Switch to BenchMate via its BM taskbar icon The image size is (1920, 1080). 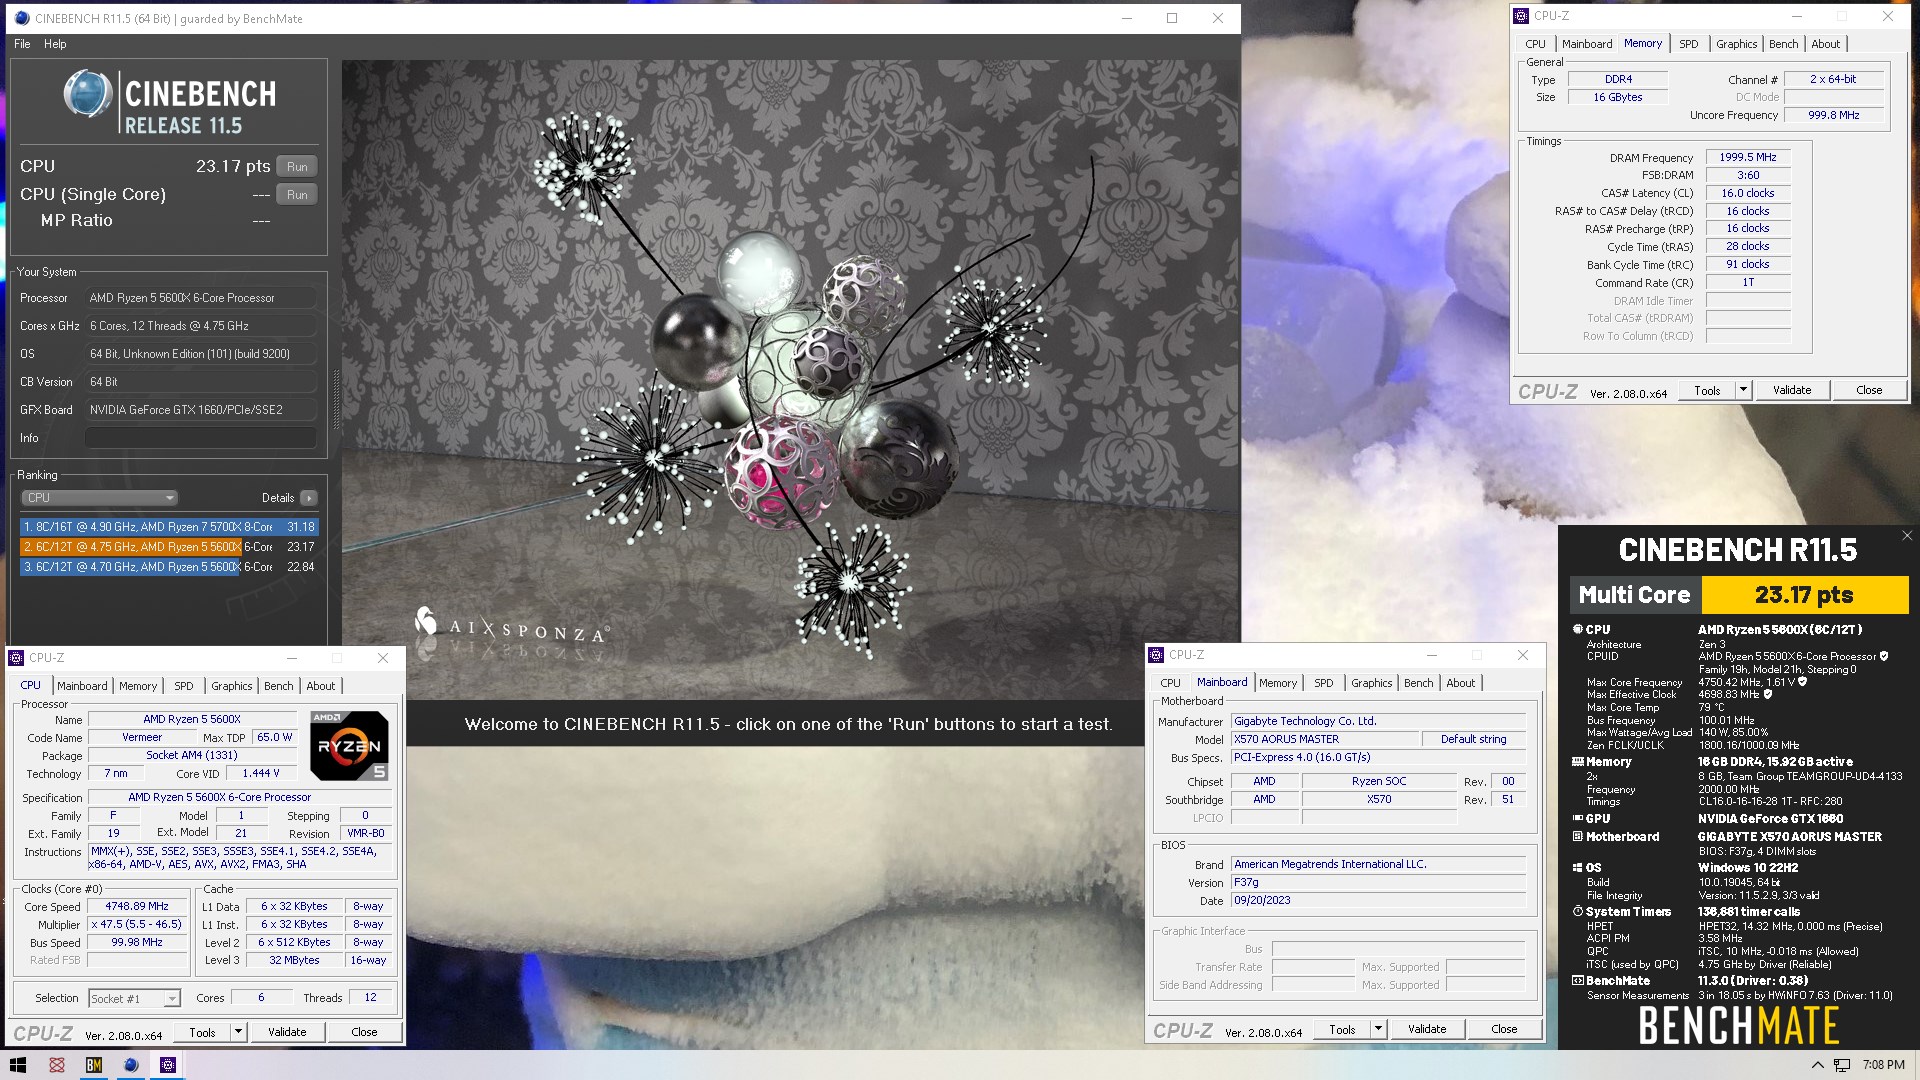pyautogui.click(x=94, y=1065)
